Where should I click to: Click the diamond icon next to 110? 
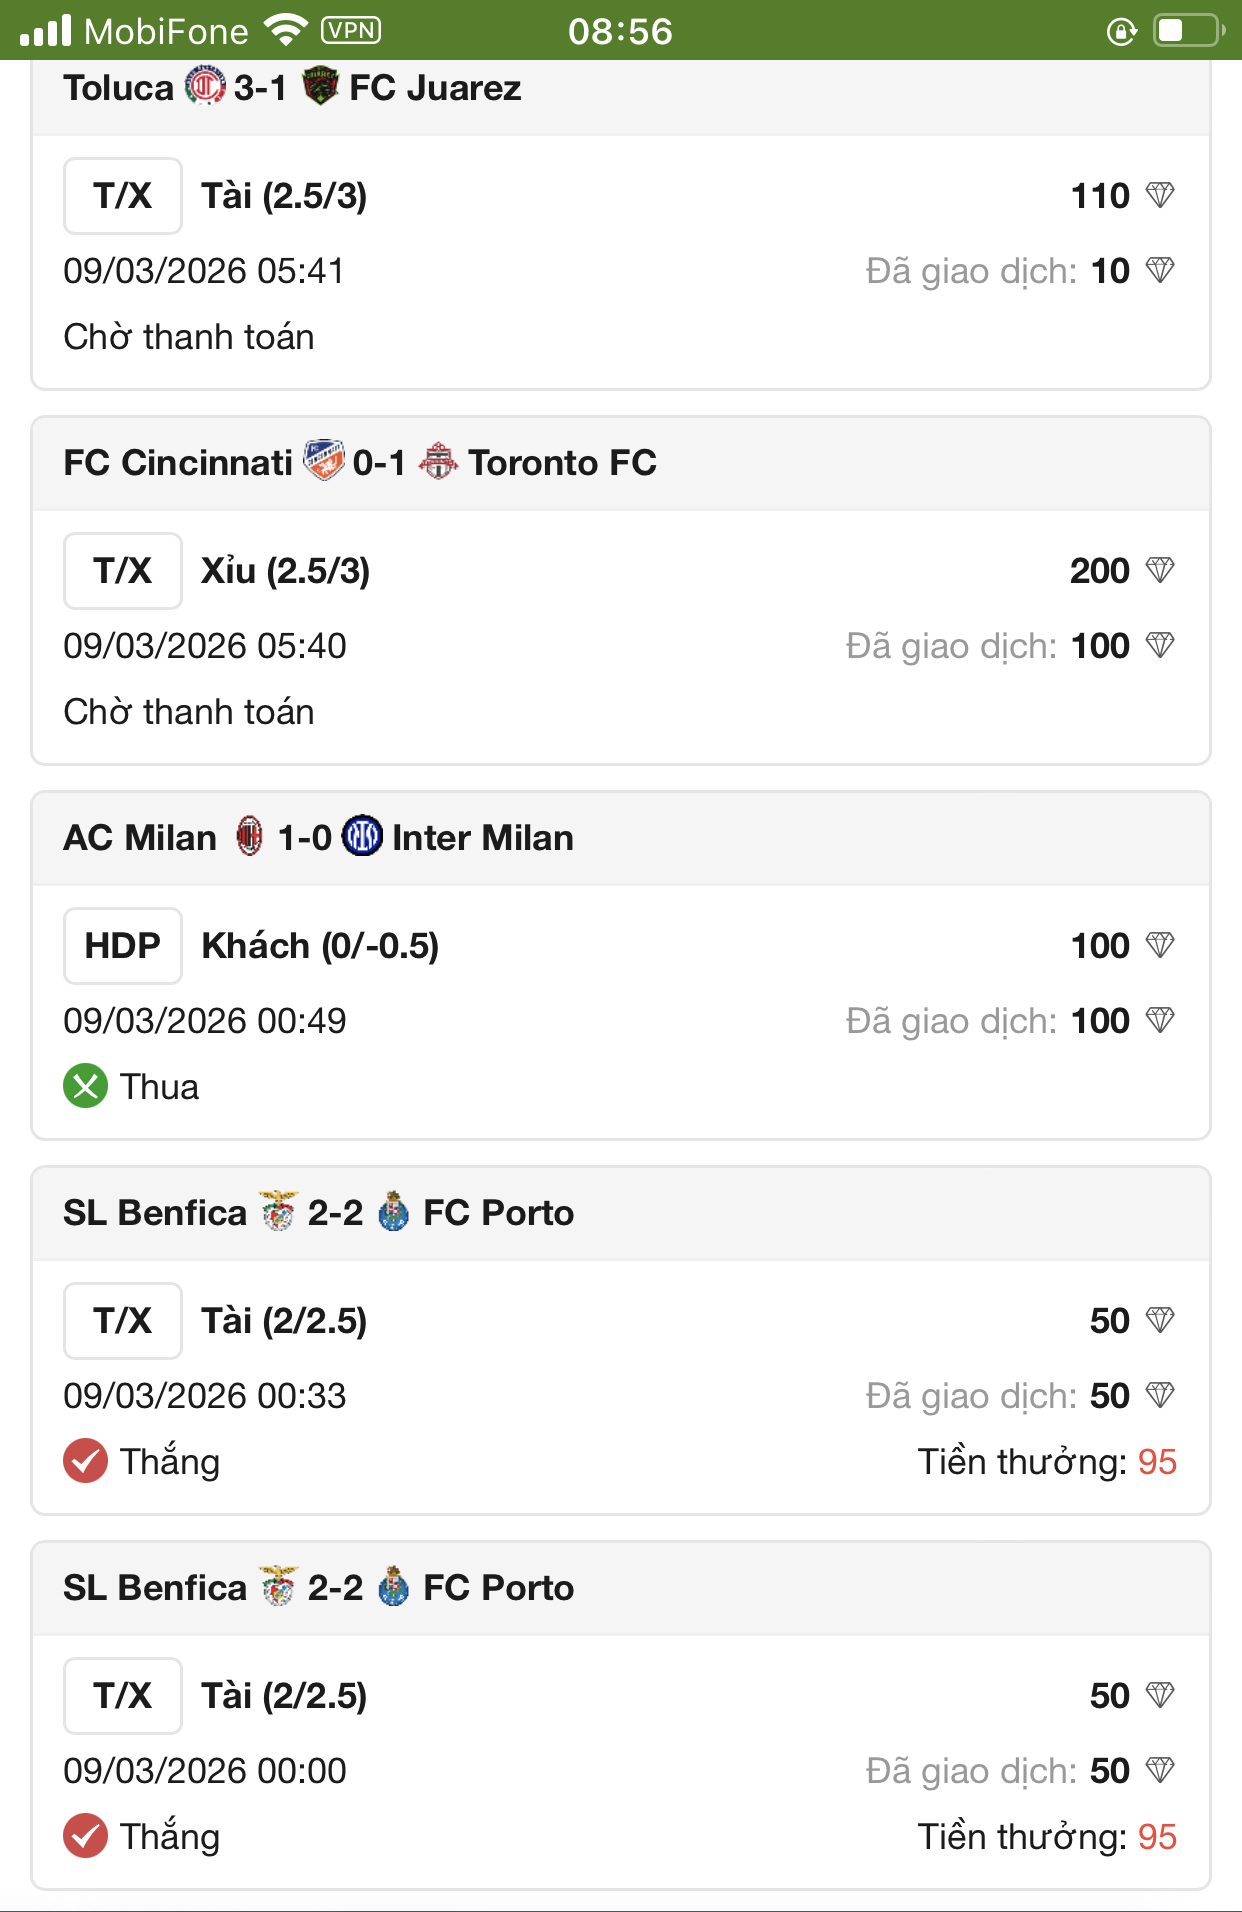tap(1160, 195)
